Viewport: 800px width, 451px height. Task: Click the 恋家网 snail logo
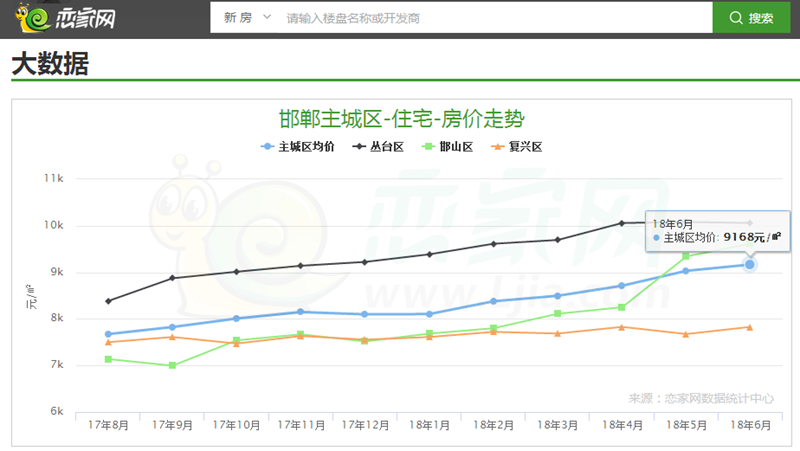tap(65, 17)
